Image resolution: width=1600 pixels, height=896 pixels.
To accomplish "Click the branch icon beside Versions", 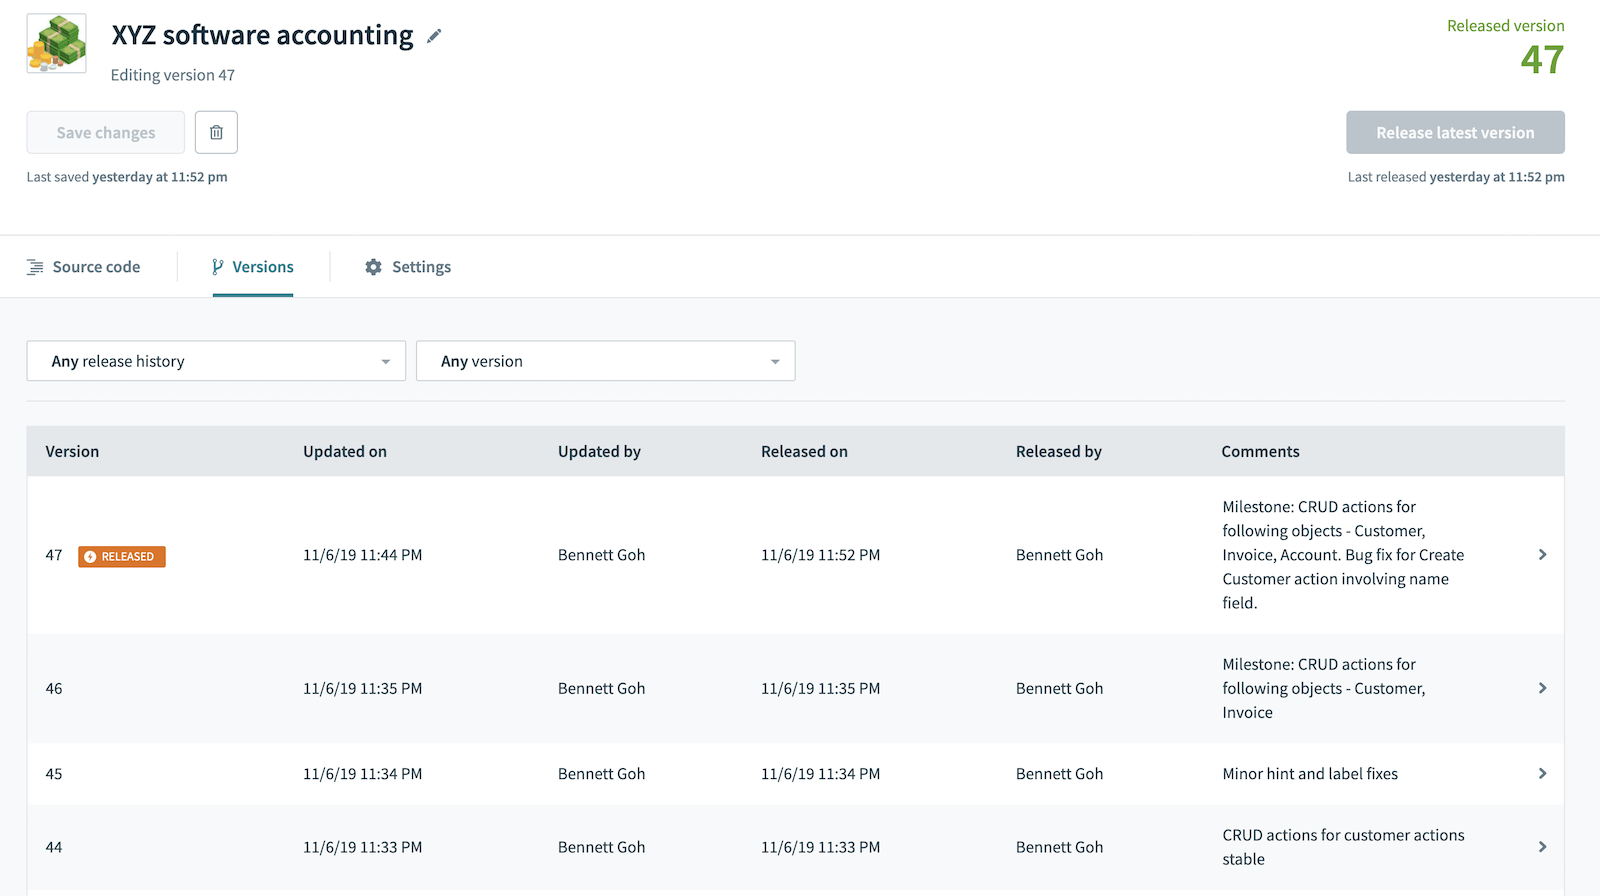I will click(217, 267).
